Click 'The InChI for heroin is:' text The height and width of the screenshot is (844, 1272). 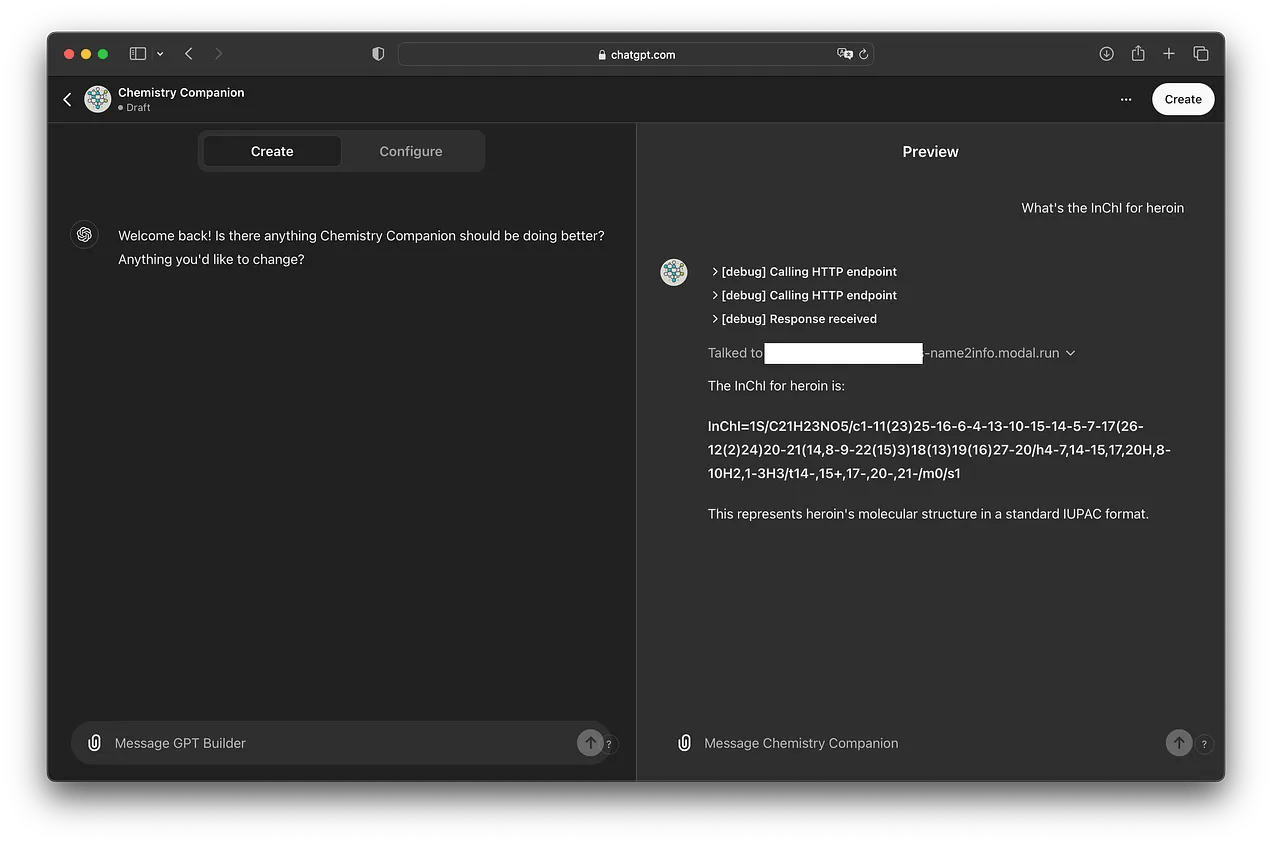click(x=776, y=386)
